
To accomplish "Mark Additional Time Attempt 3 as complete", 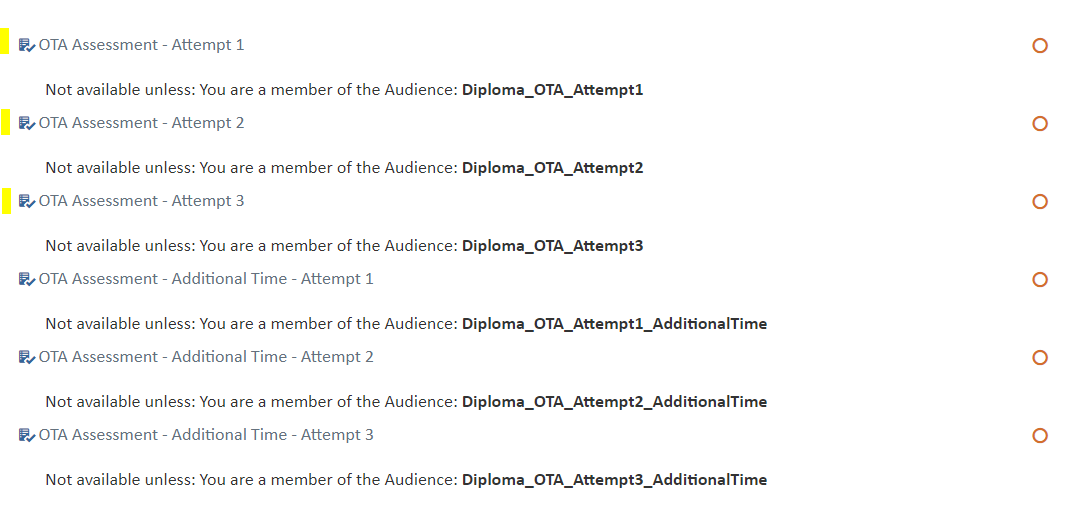I will point(1040,435).
